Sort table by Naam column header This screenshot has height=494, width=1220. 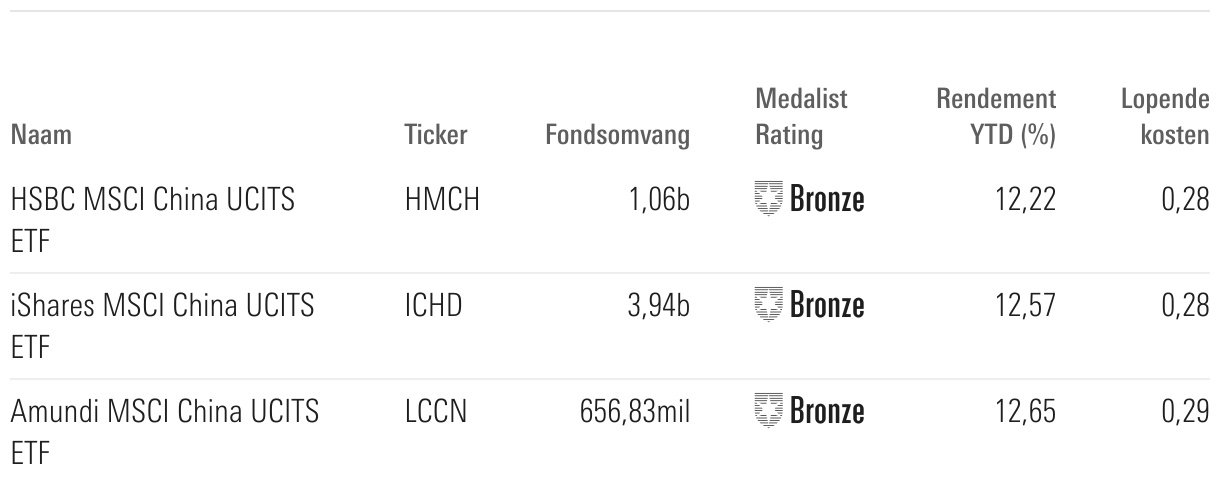point(41,135)
